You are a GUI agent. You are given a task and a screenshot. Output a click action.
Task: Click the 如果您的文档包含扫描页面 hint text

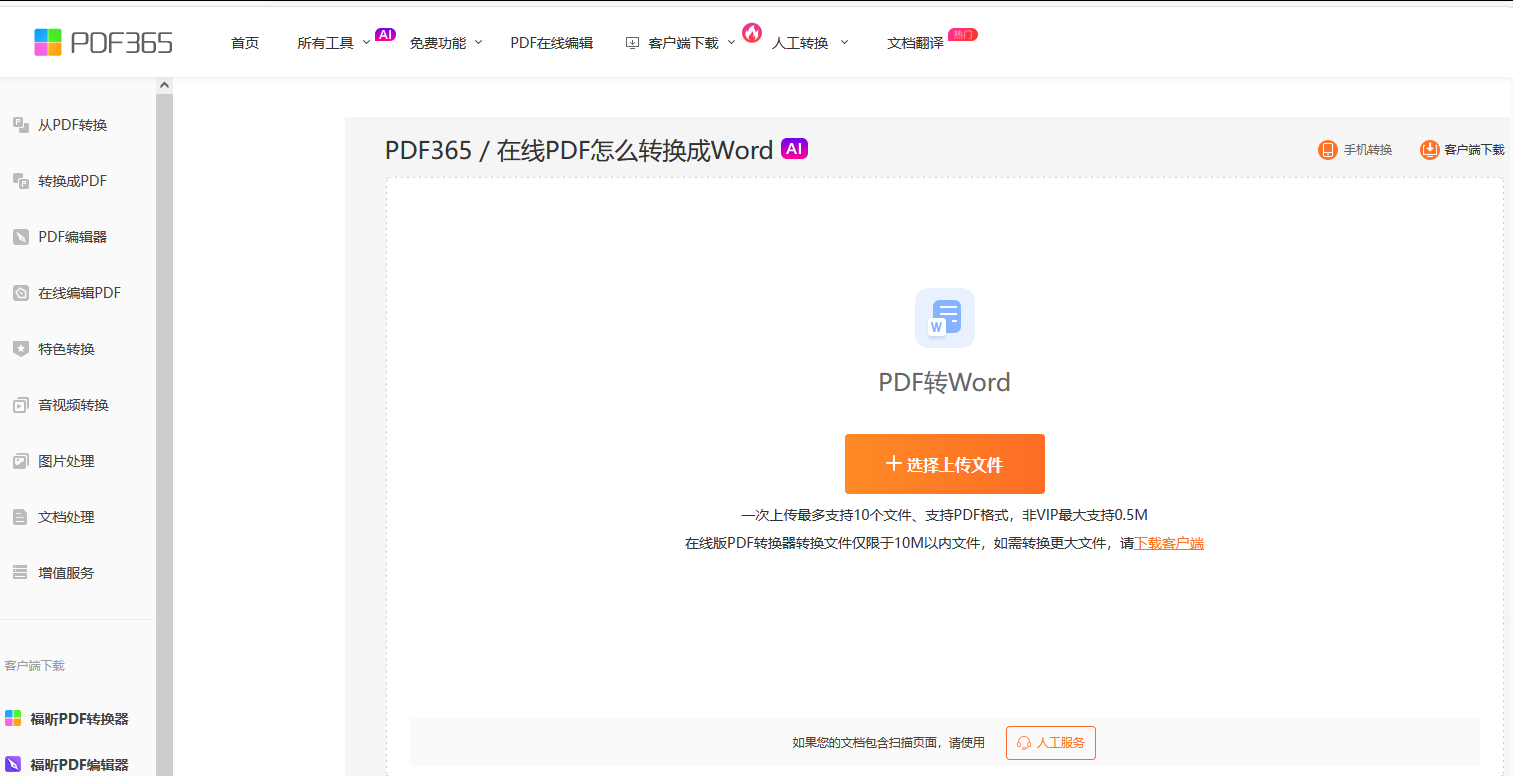click(889, 743)
